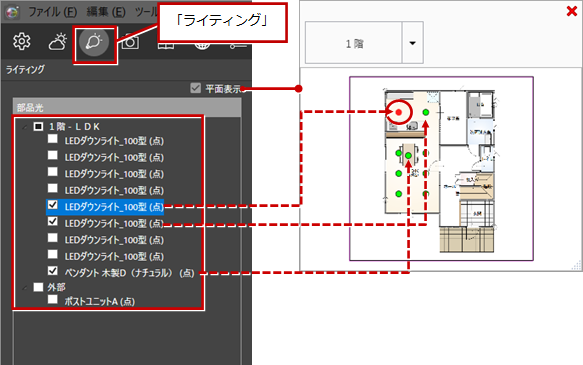Open the settings gear icon
The width and height of the screenshot is (583, 365).
[x=22, y=41]
